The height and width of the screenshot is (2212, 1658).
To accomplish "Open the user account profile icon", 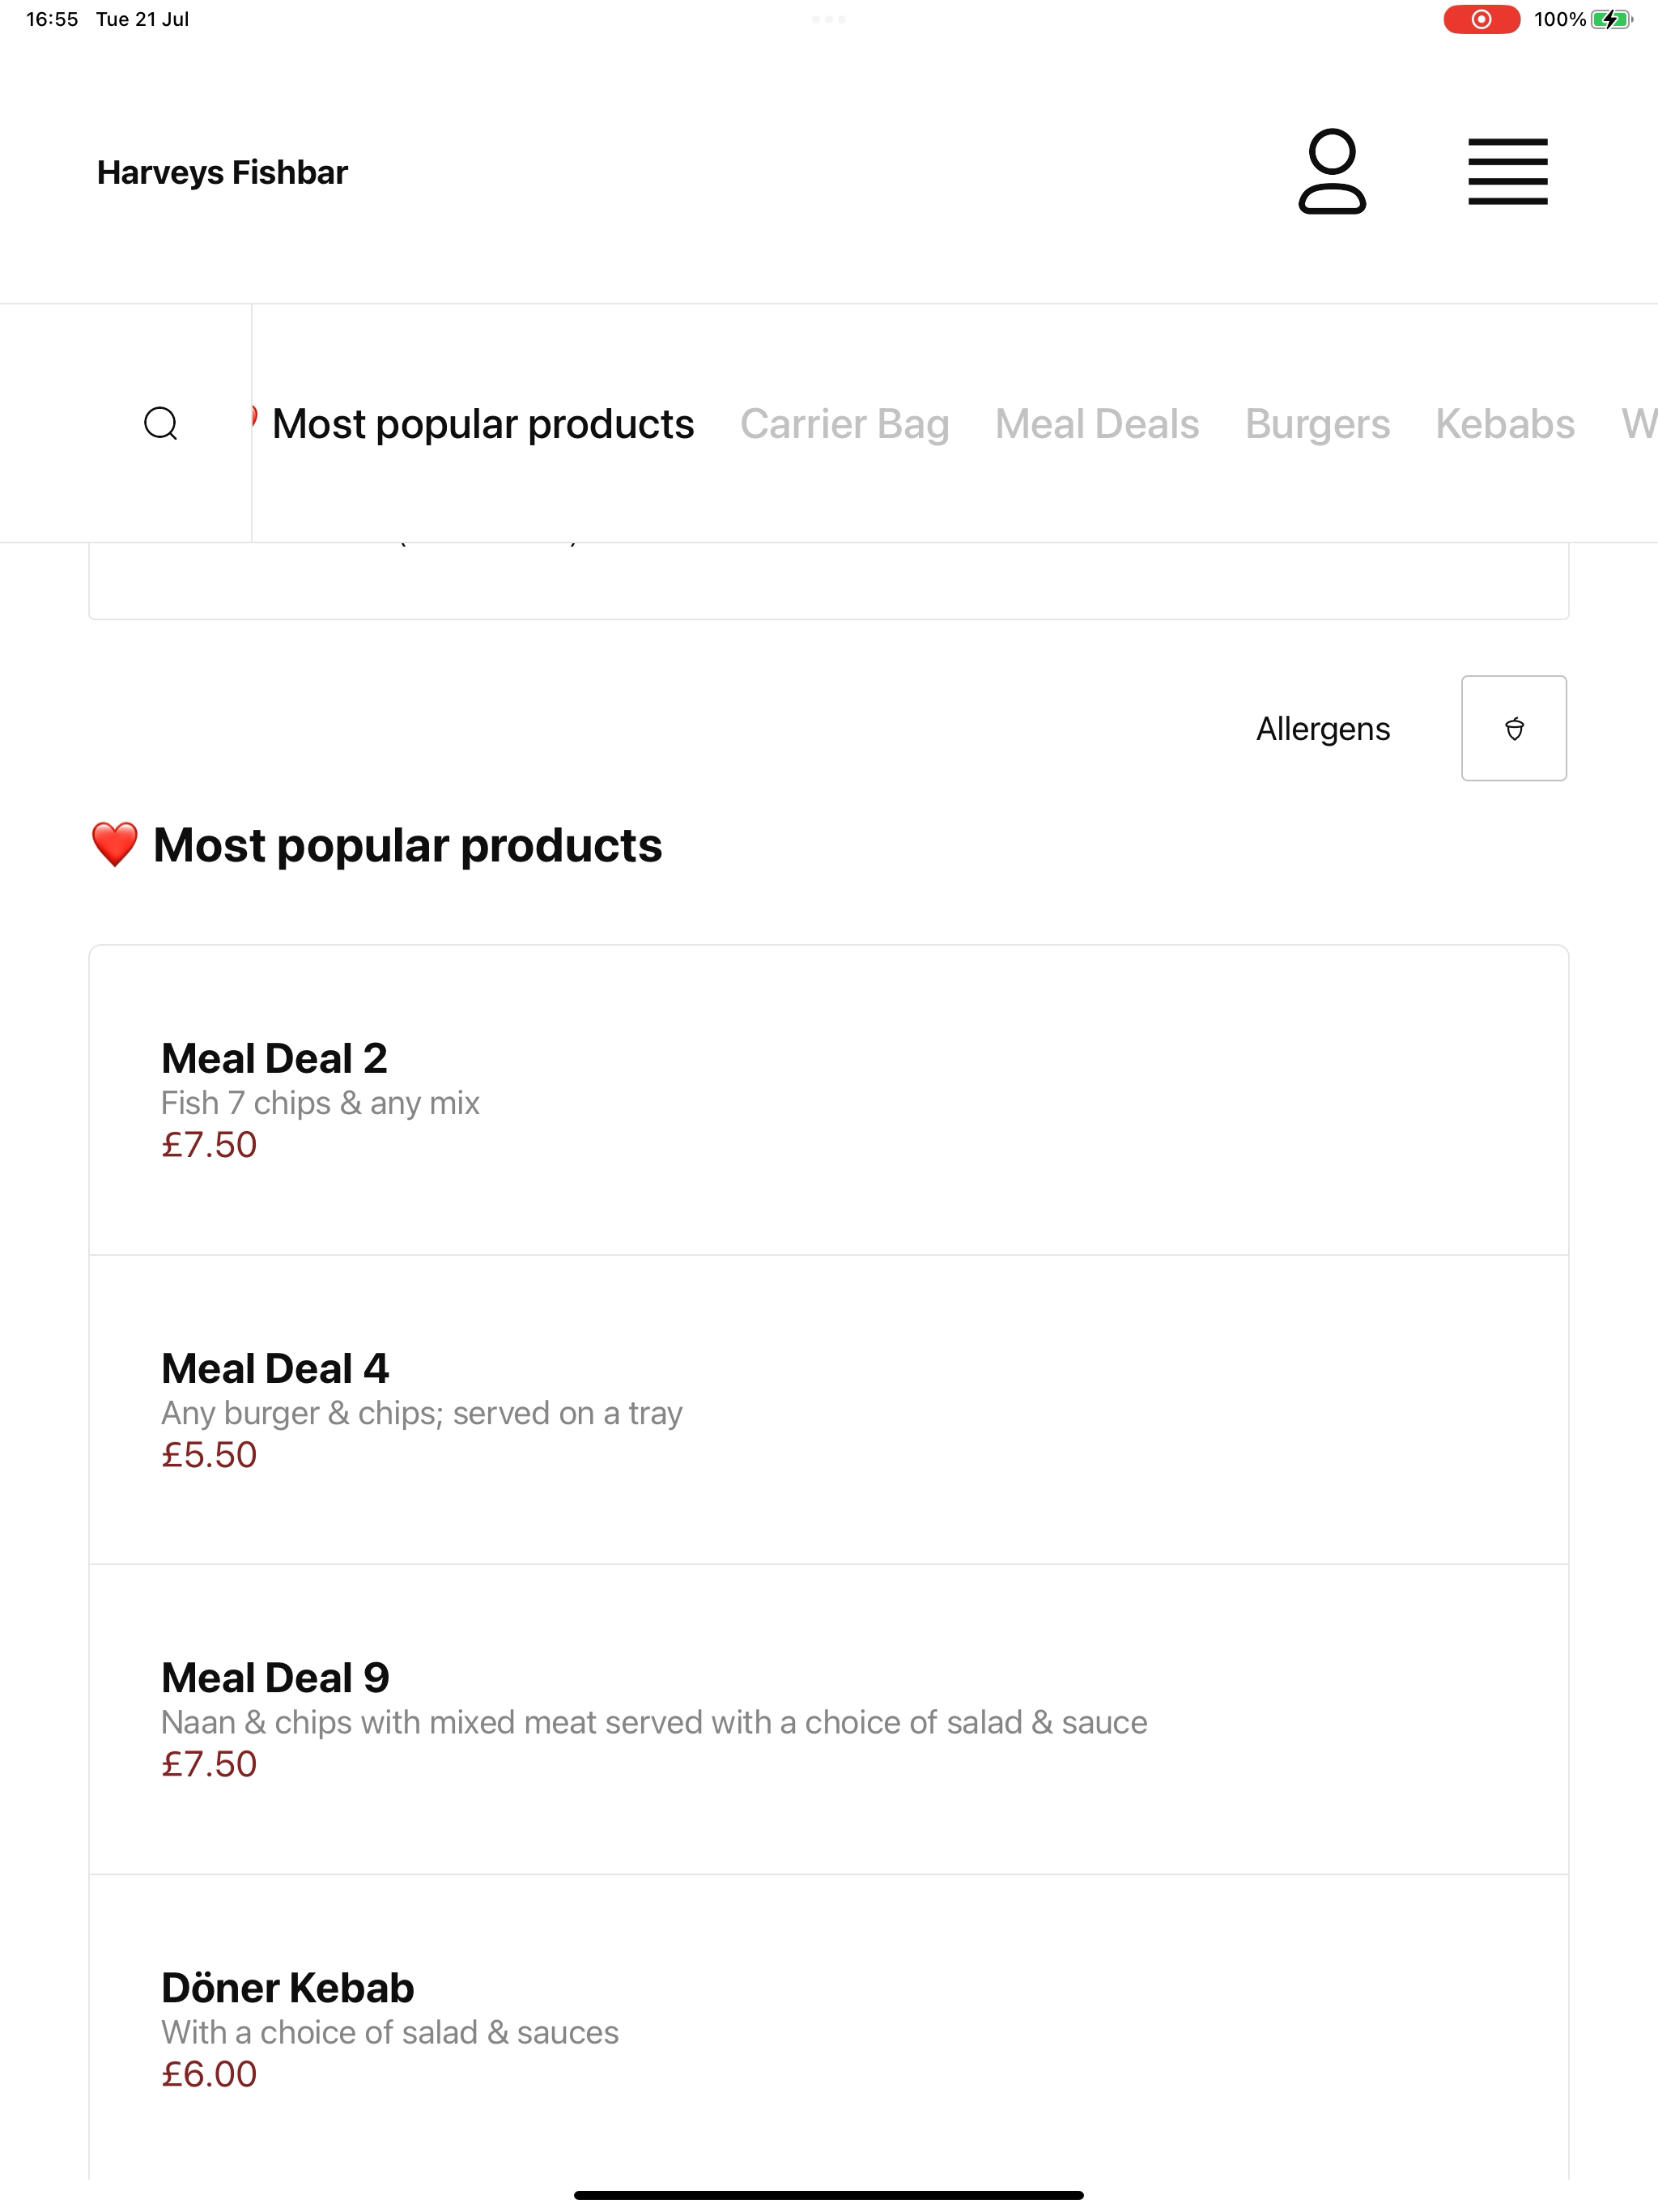I will (1332, 172).
